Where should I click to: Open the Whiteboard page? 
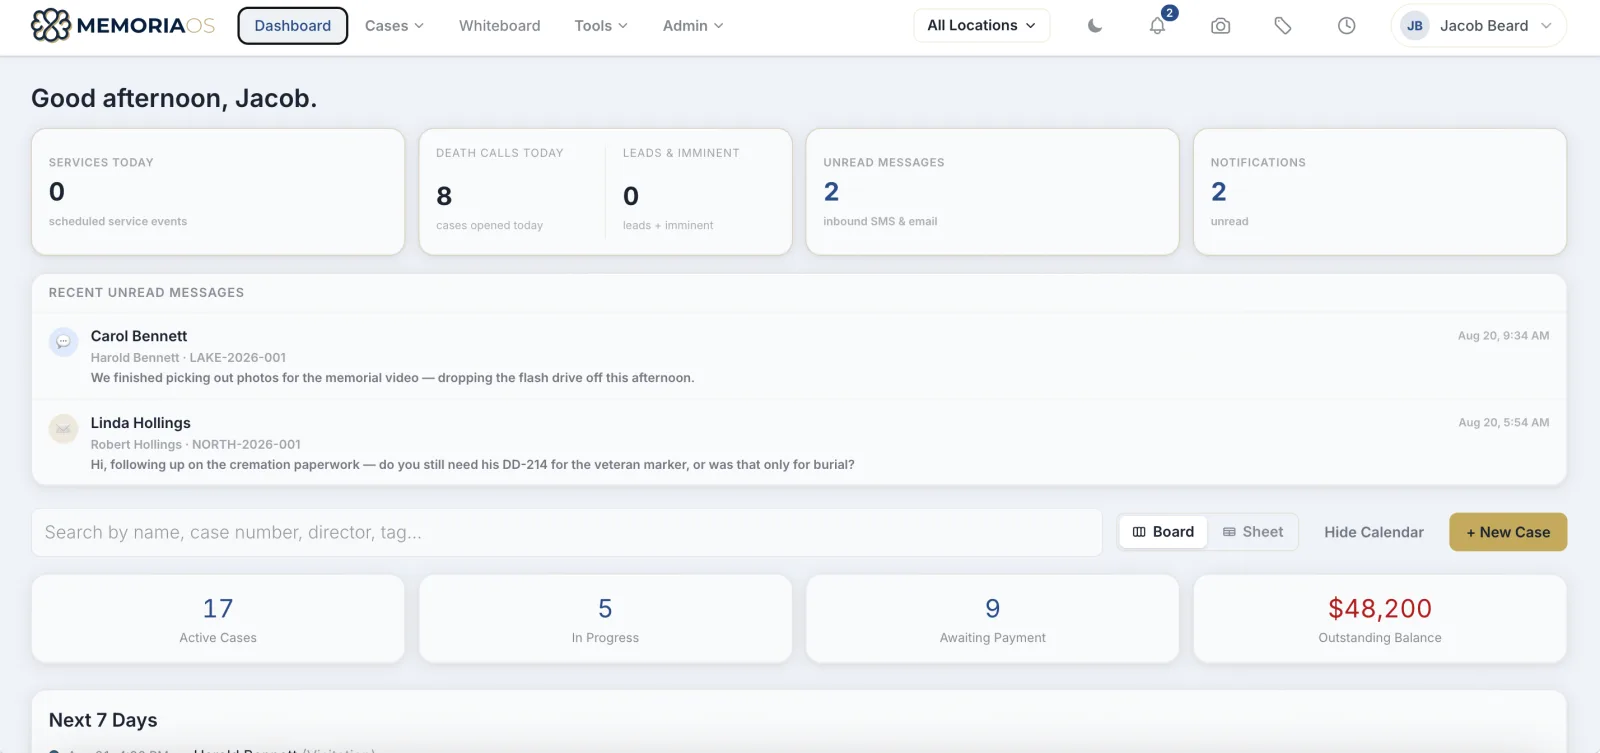click(x=500, y=26)
